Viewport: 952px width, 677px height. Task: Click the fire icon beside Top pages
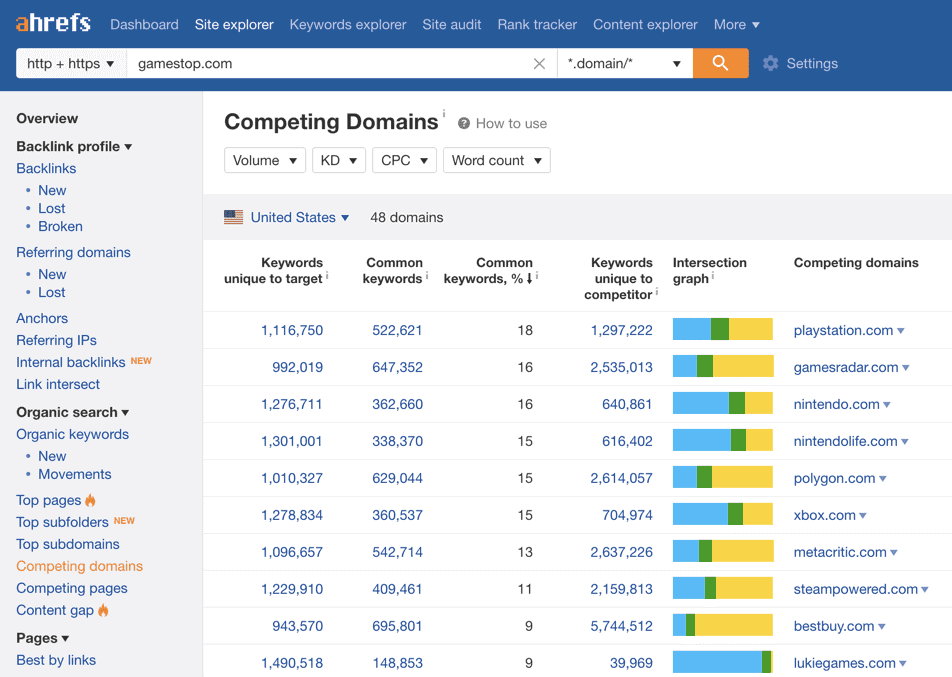(x=90, y=500)
